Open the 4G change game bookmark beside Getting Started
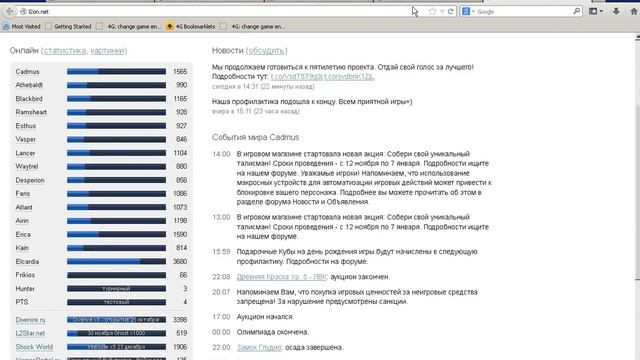Viewport: 640px width, 360px height. 129,27
